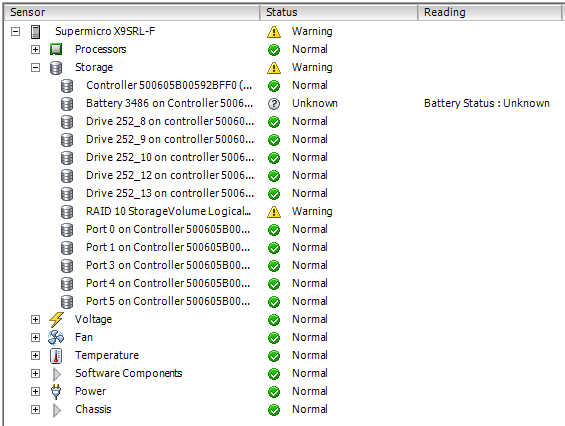Viewport: 565px width, 426px height.
Task: Click the Processors green chip icon
Action: point(56,49)
